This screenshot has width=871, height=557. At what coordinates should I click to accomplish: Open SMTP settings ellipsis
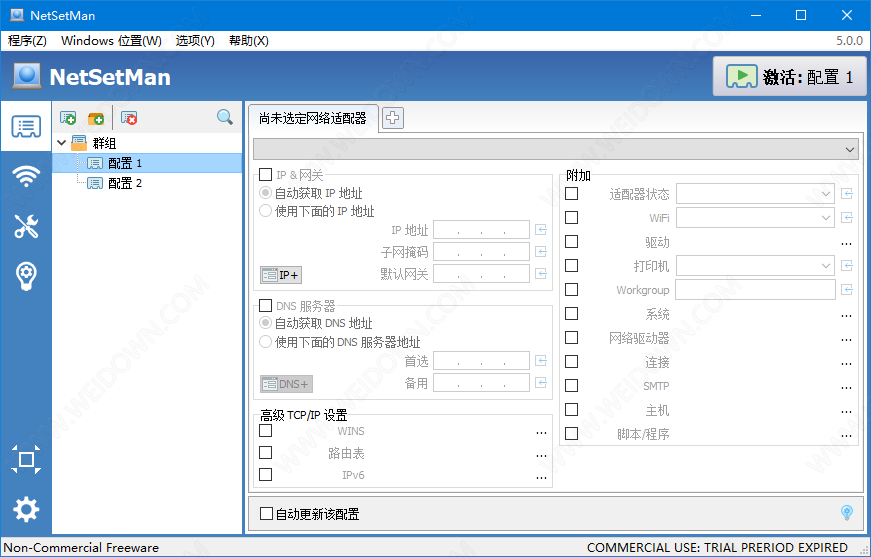[x=846, y=388]
